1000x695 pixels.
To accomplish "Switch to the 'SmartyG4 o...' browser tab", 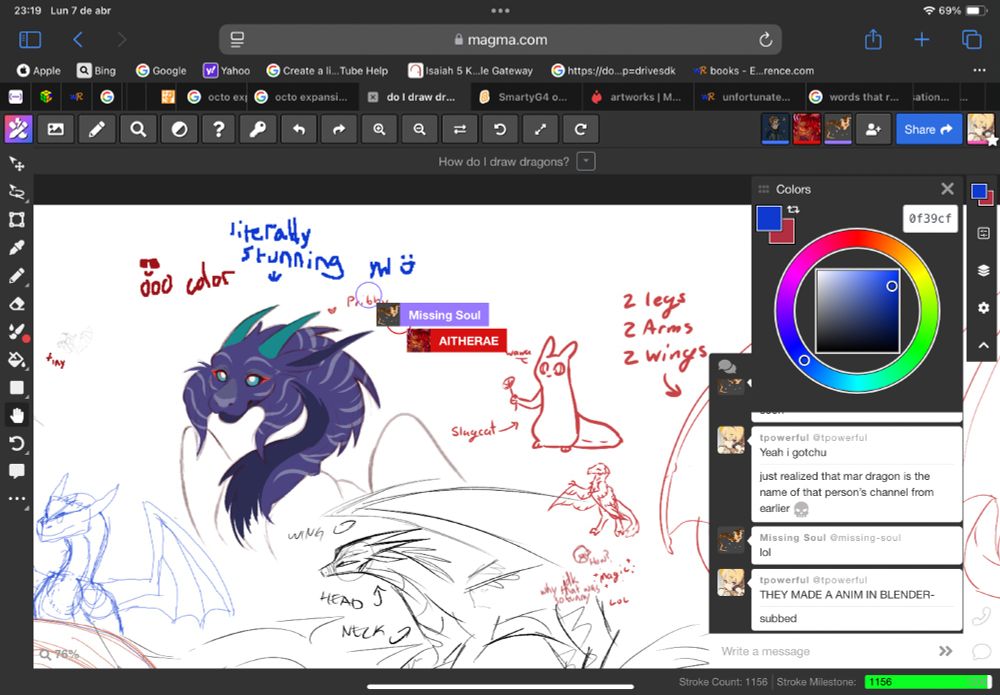I will 524,97.
